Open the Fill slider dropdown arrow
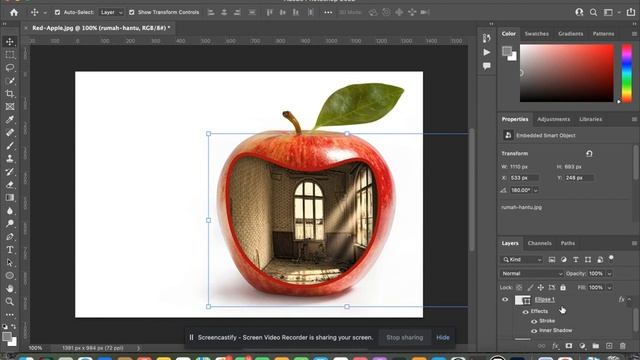This screenshot has width=640, height=360. 609,288
